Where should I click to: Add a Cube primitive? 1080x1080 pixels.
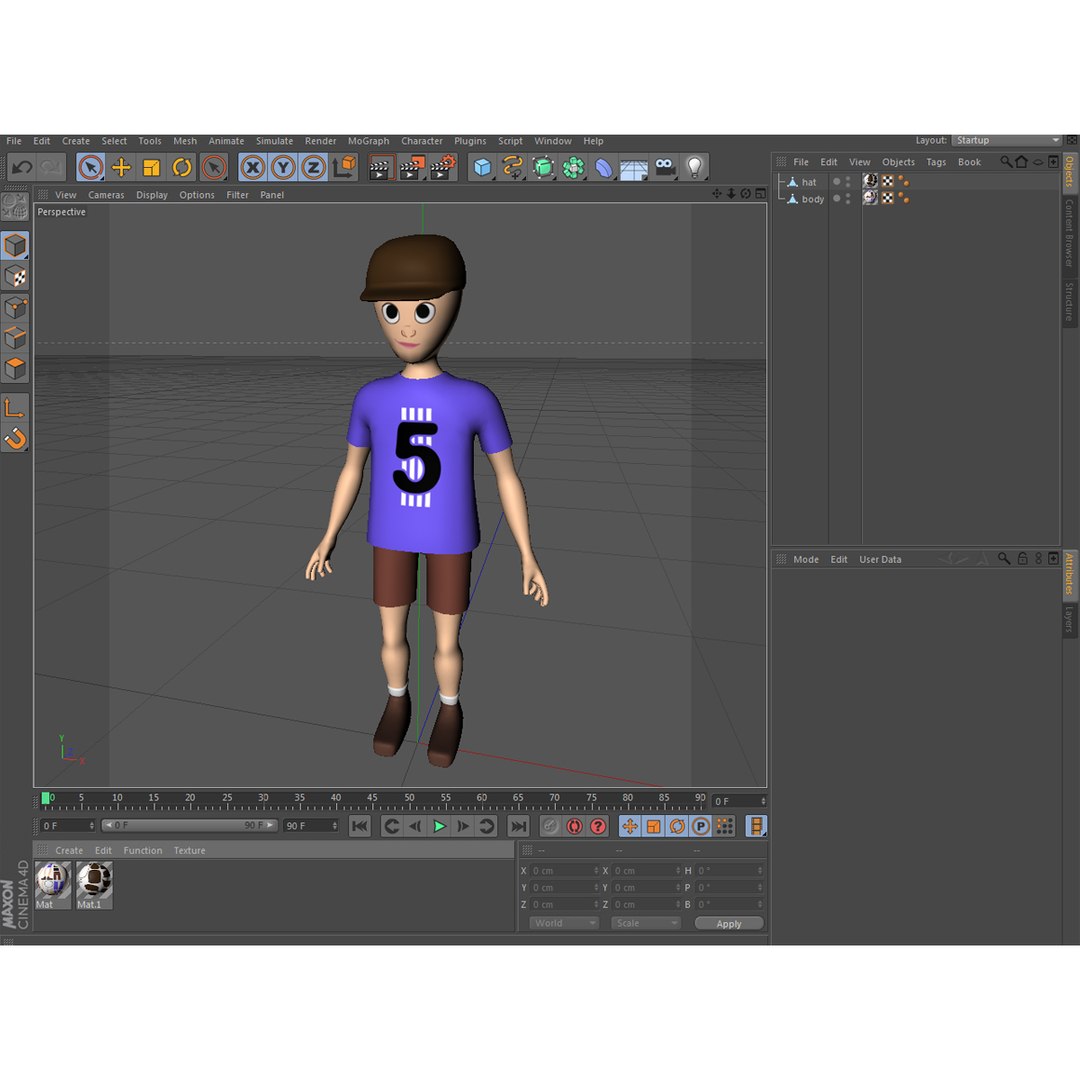click(482, 167)
